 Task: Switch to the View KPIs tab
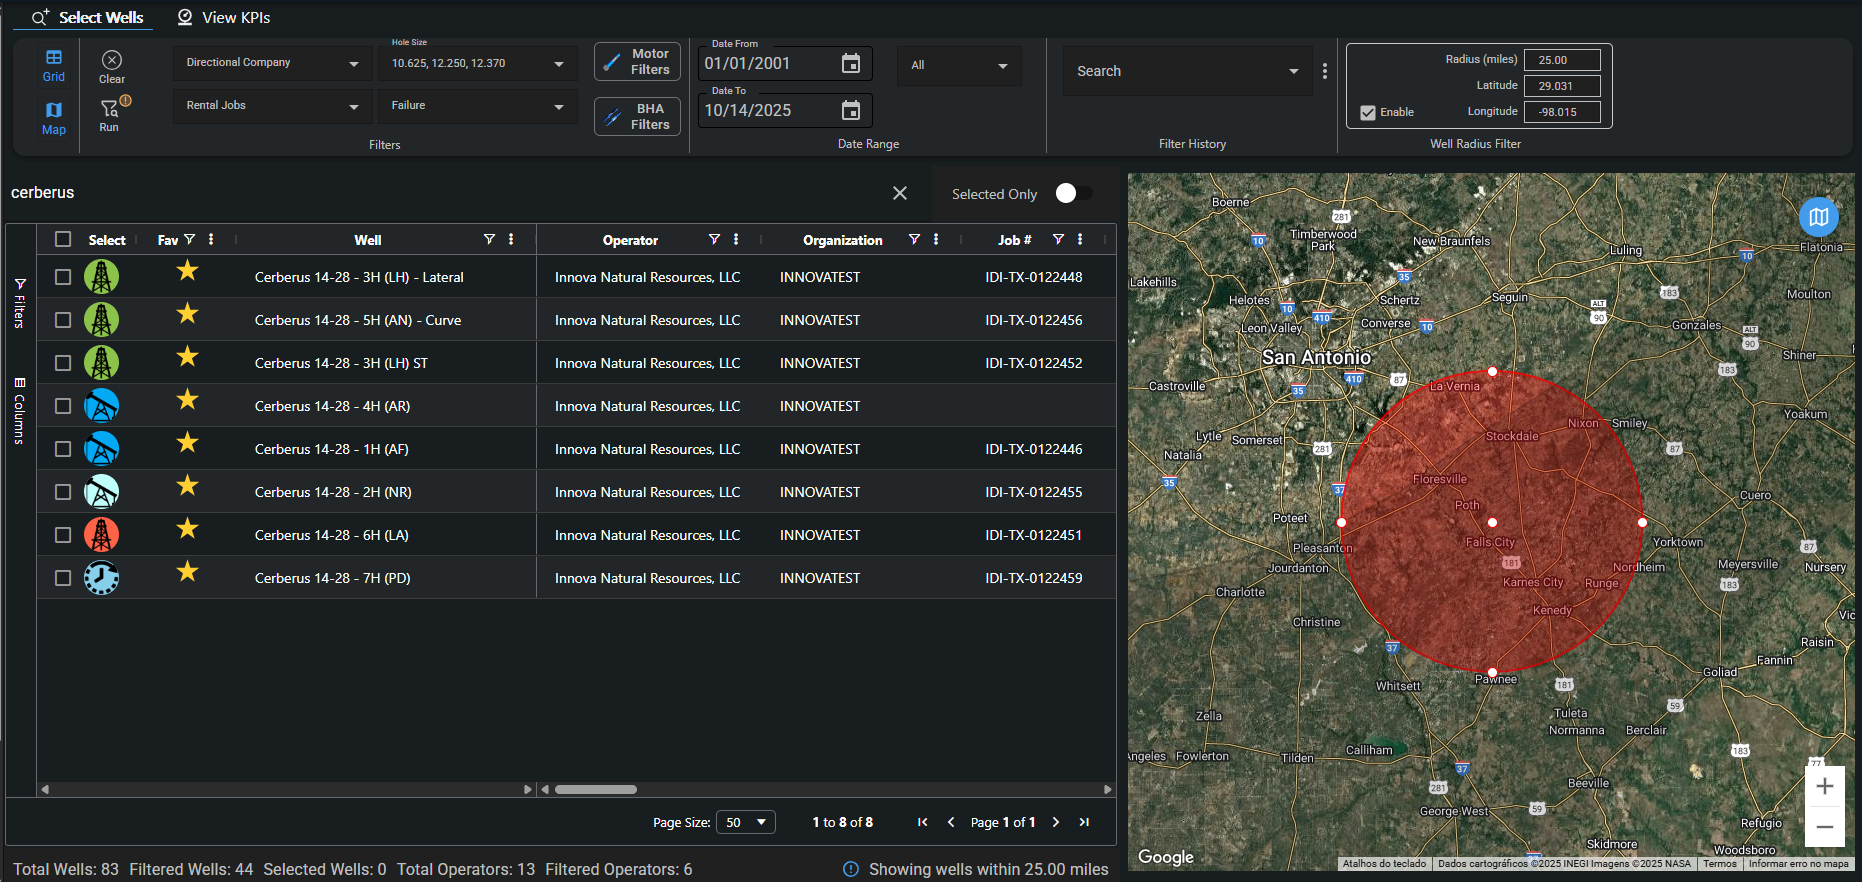coord(224,18)
